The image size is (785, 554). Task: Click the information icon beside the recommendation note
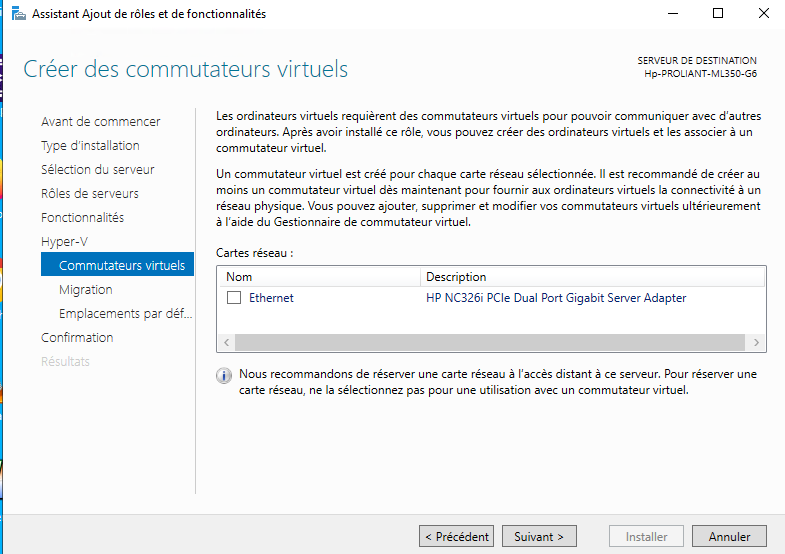(225, 375)
